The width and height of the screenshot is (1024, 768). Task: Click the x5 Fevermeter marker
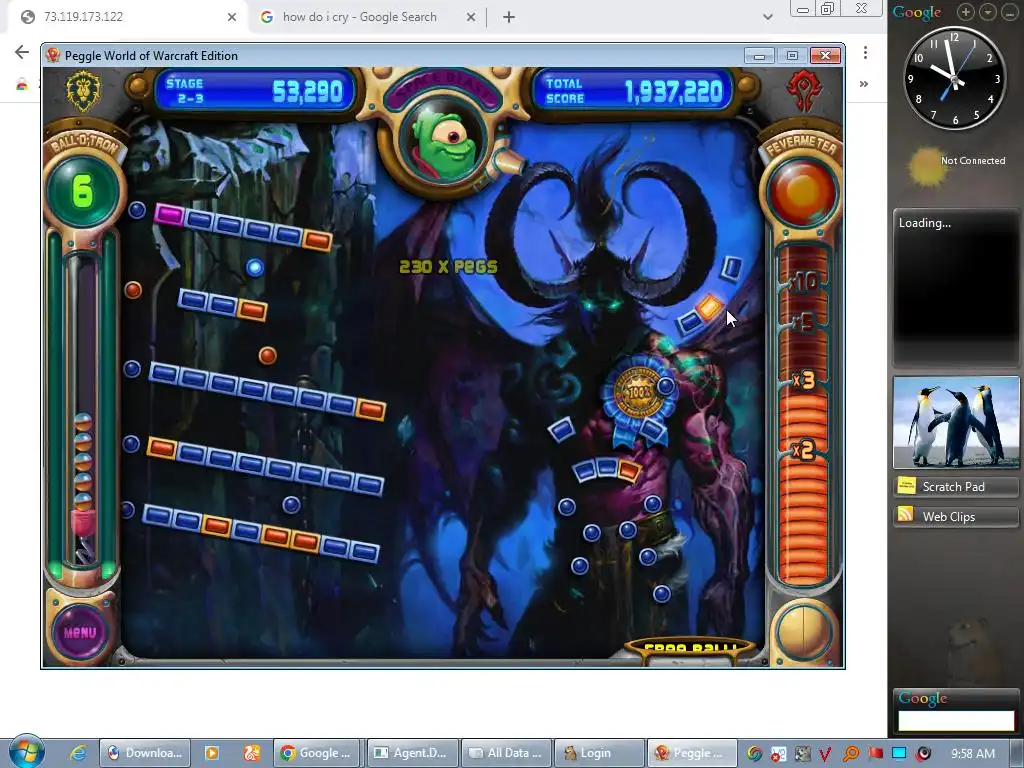pyautogui.click(x=803, y=322)
